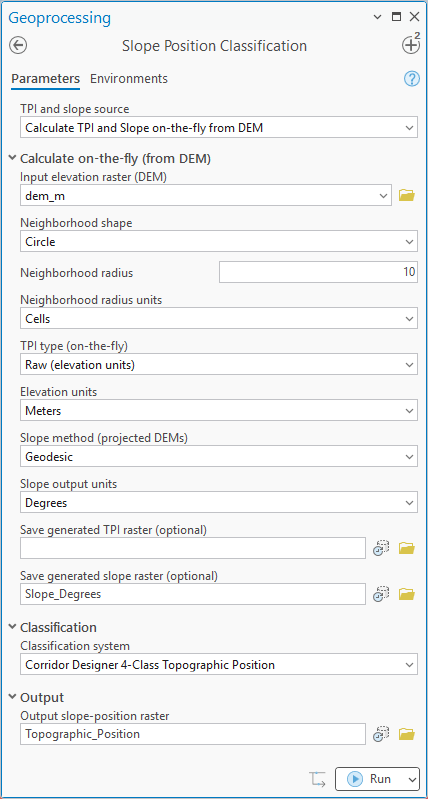Browse folder for output slope-position raster
Screen dimensions: 428x799
click(x=407, y=734)
